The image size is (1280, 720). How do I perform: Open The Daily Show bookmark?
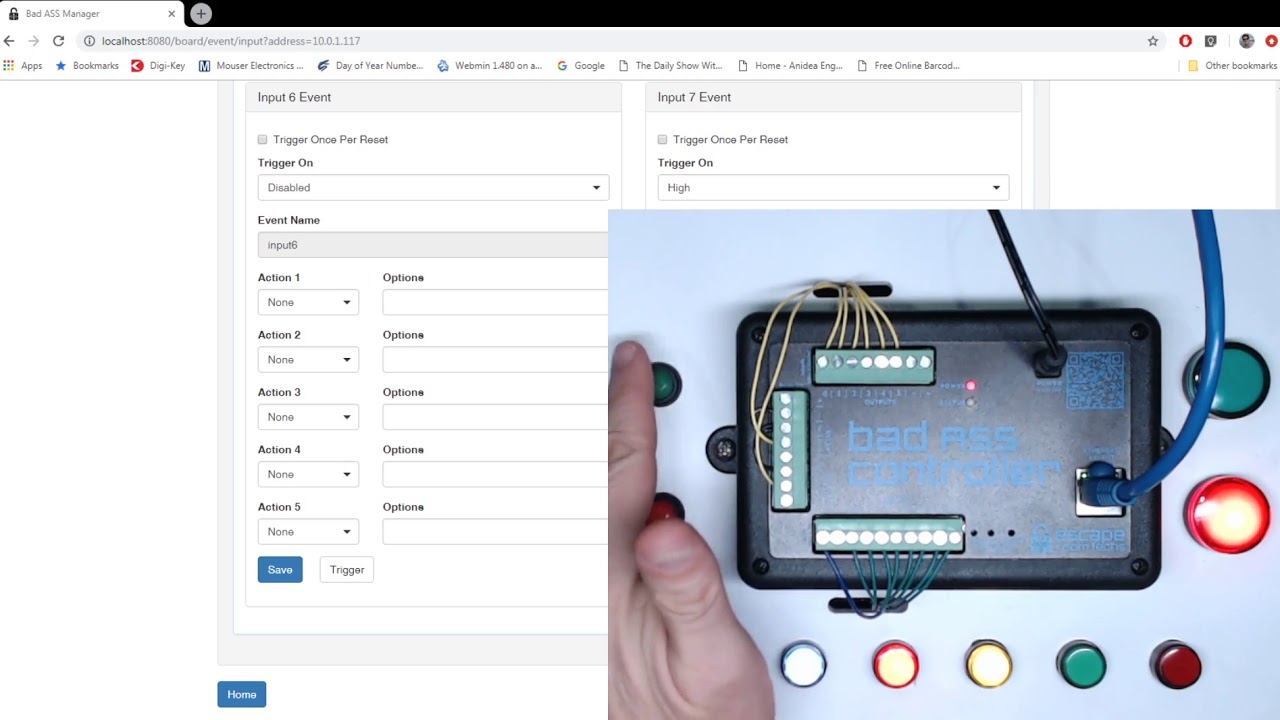pos(670,66)
